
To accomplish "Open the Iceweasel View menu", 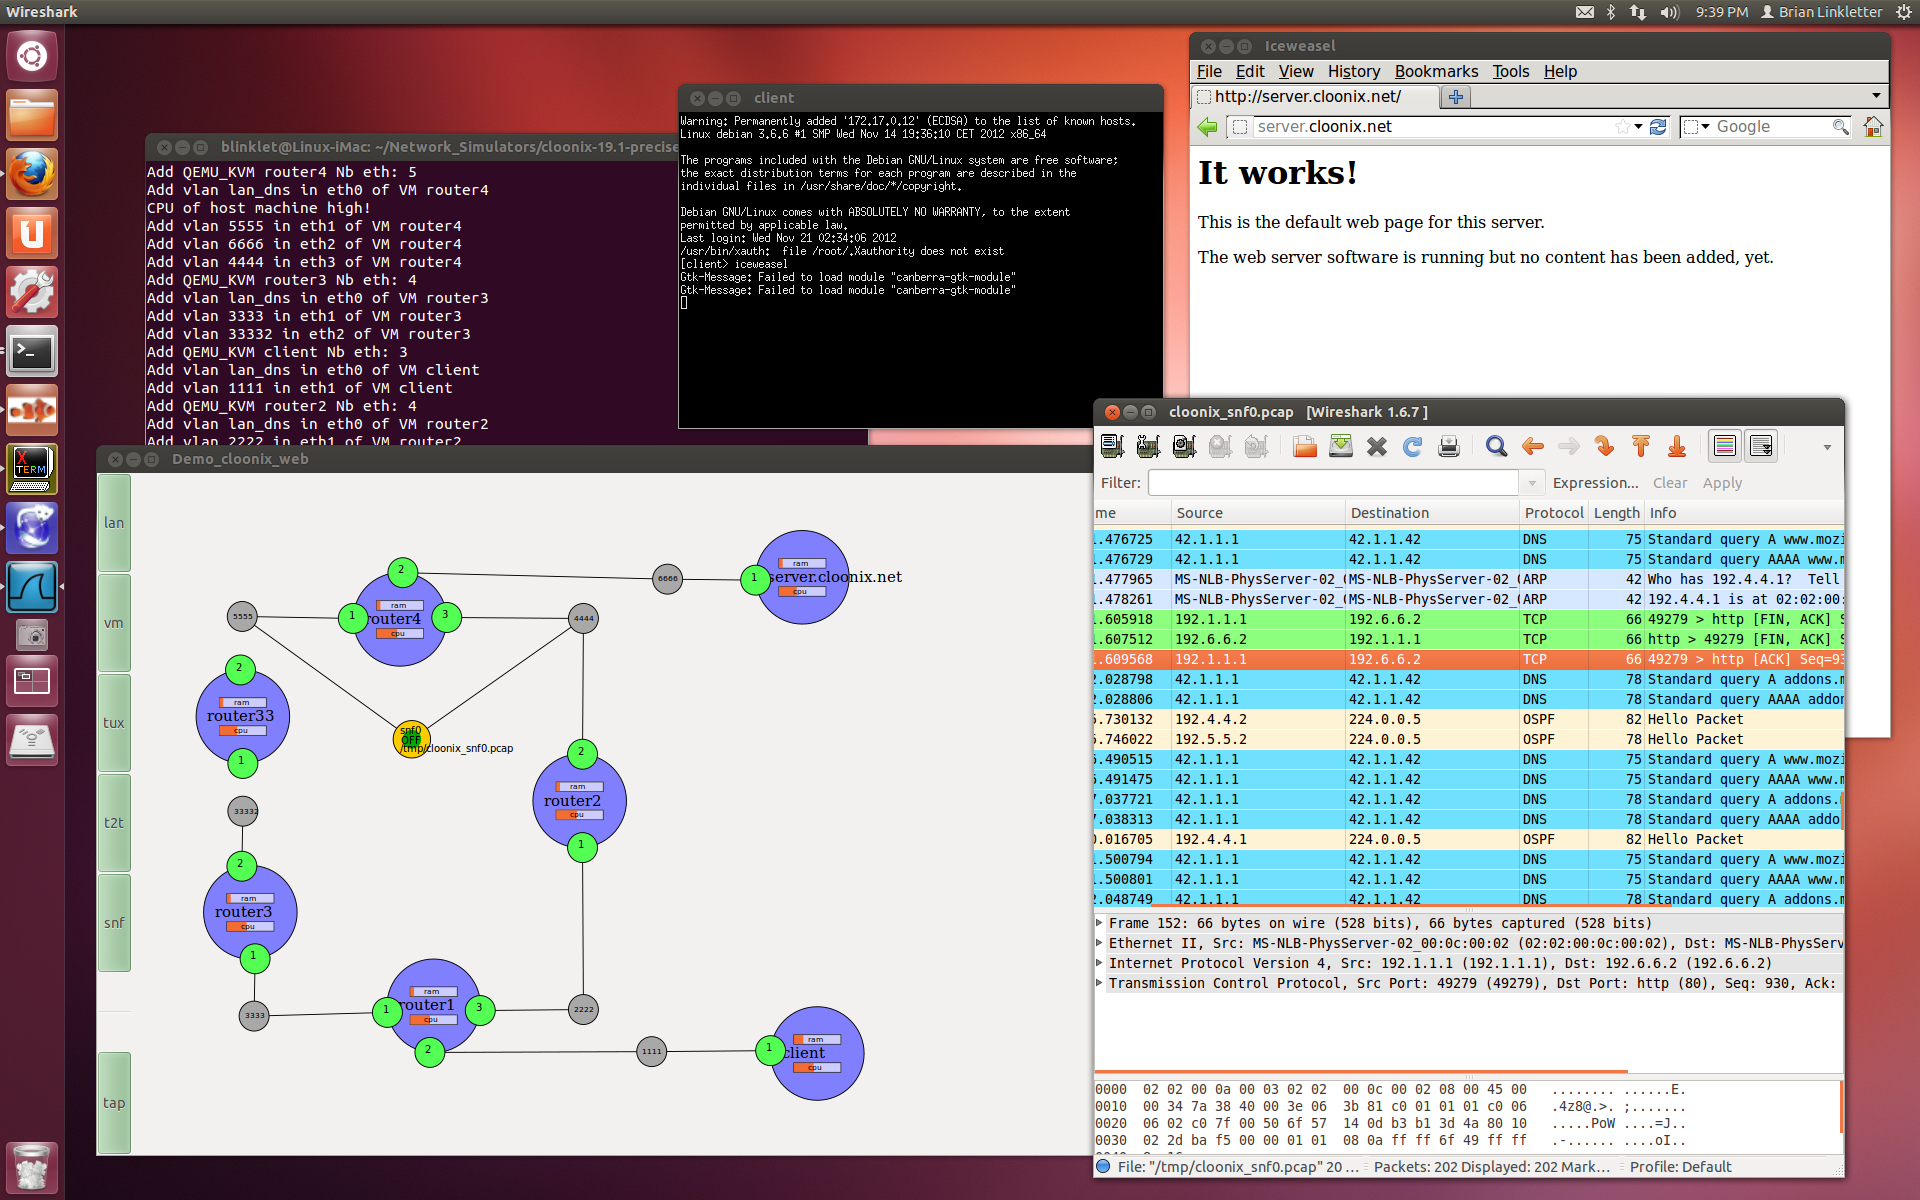I will click(x=1296, y=71).
